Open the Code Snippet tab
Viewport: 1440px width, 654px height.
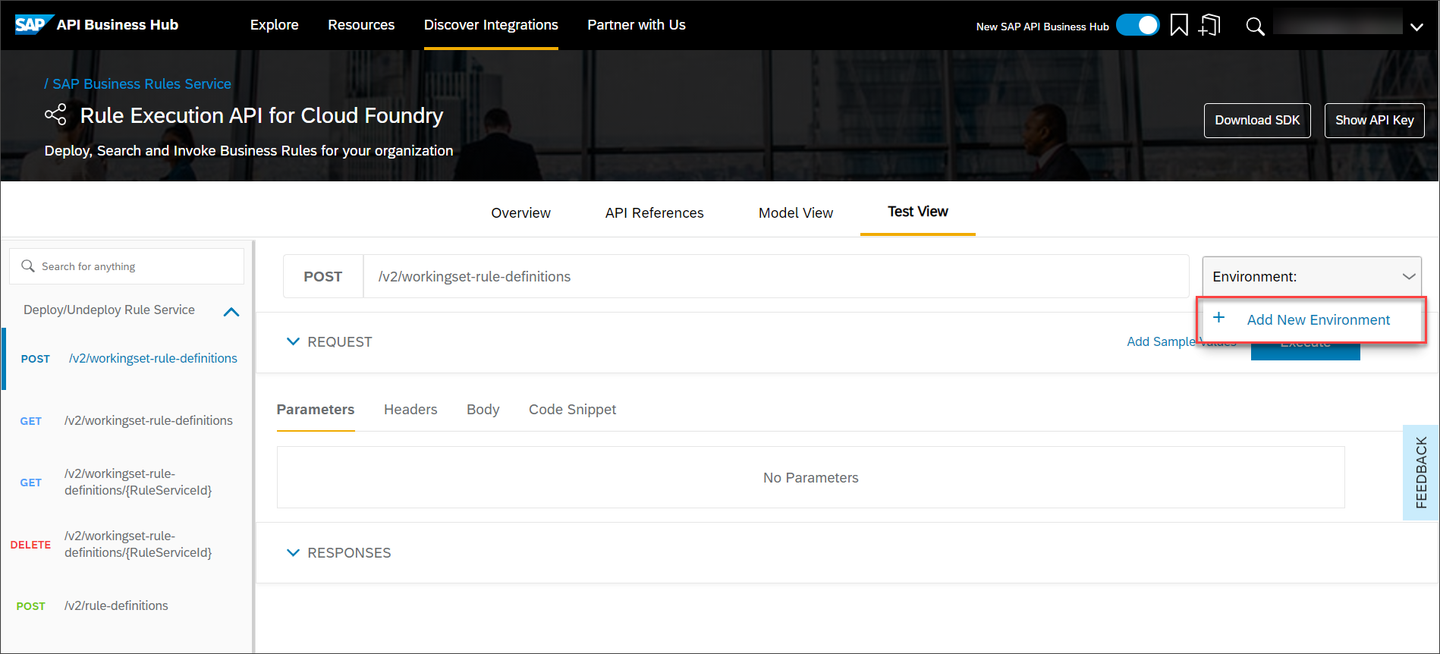pyautogui.click(x=572, y=409)
